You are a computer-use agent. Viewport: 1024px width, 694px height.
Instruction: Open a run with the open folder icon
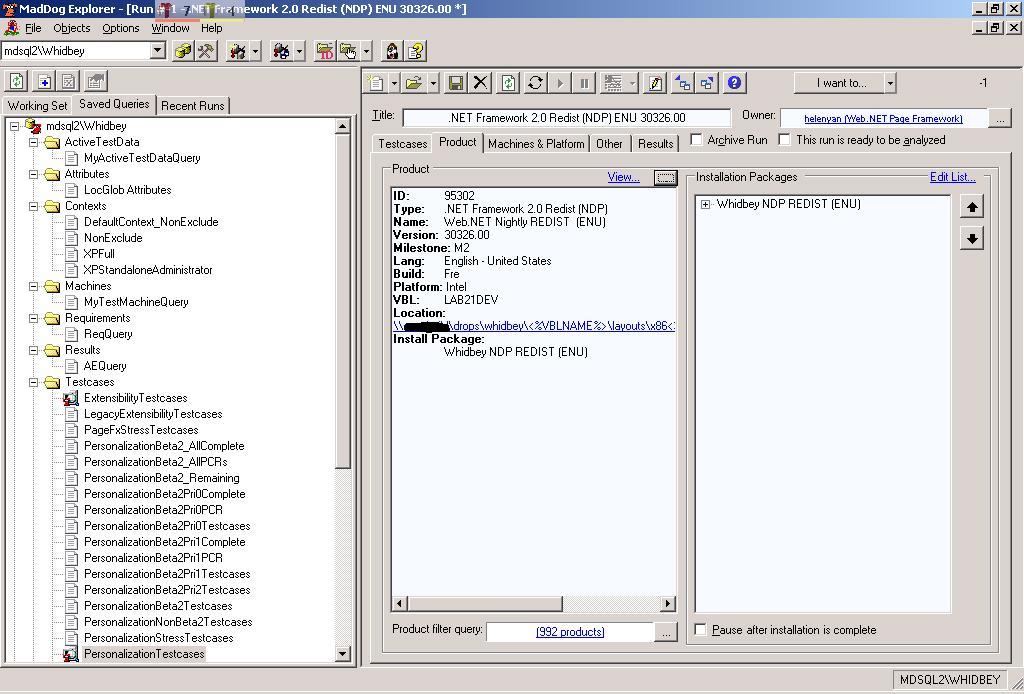tap(413, 83)
